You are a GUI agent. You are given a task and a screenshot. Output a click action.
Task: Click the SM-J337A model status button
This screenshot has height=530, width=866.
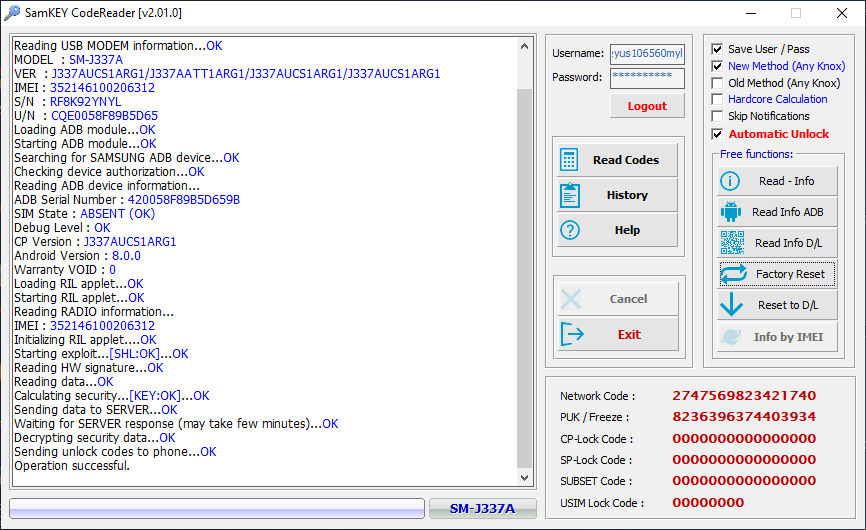[482, 508]
